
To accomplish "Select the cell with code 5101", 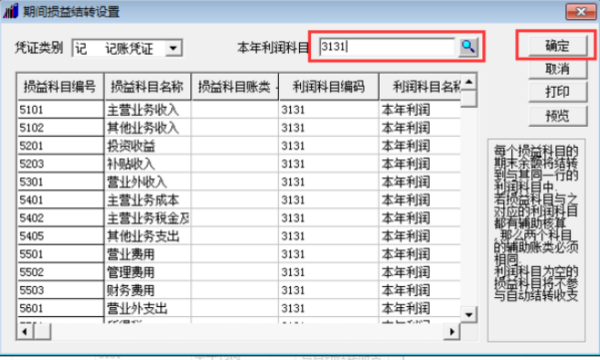I will click(x=60, y=110).
